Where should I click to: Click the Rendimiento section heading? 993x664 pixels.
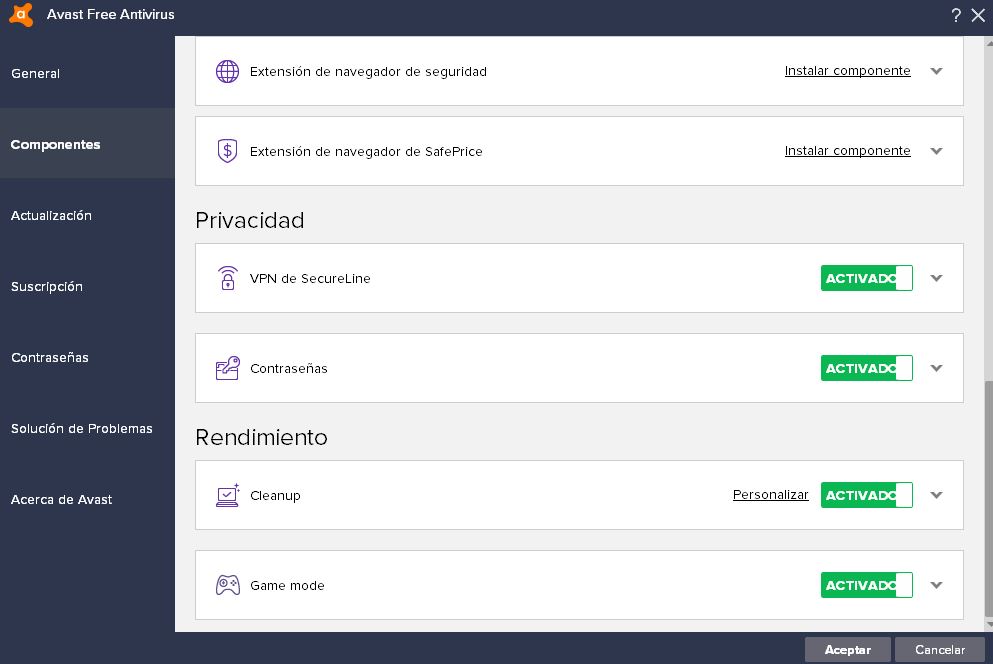coord(261,437)
